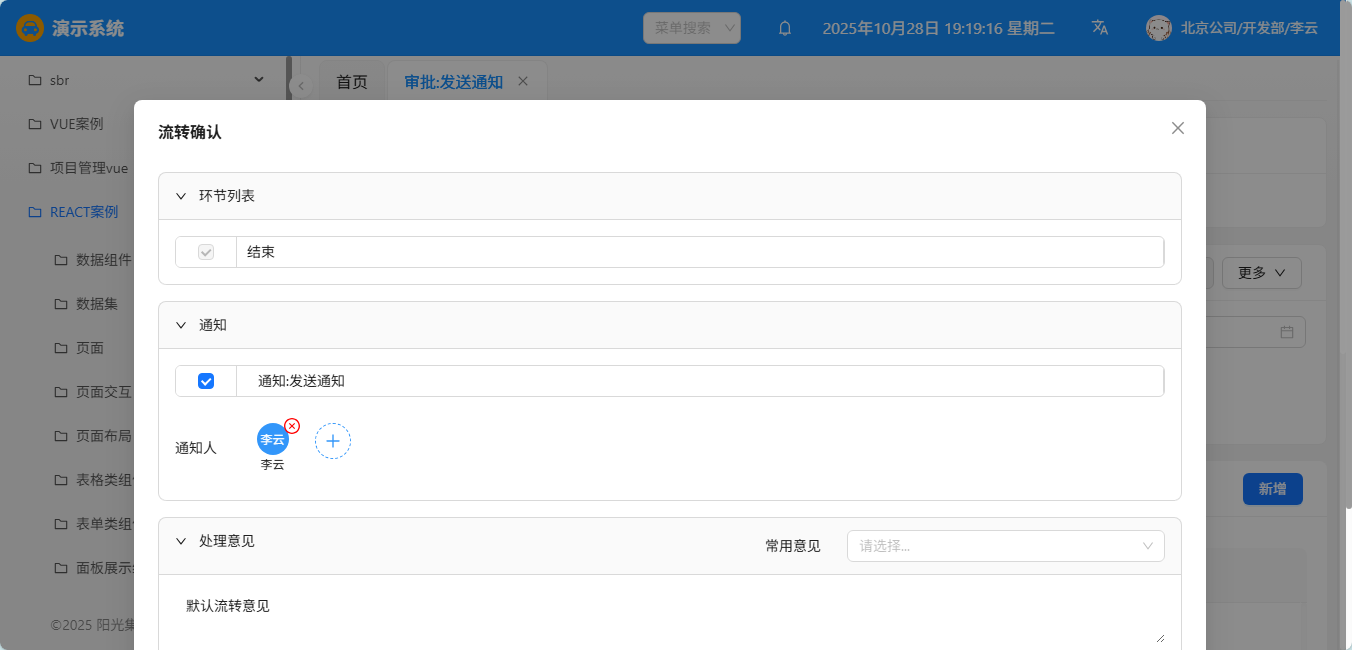Viewport: 1352px width, 650px height.
Task: Click the 新增 button
Action: click(x=1272, y=489)
